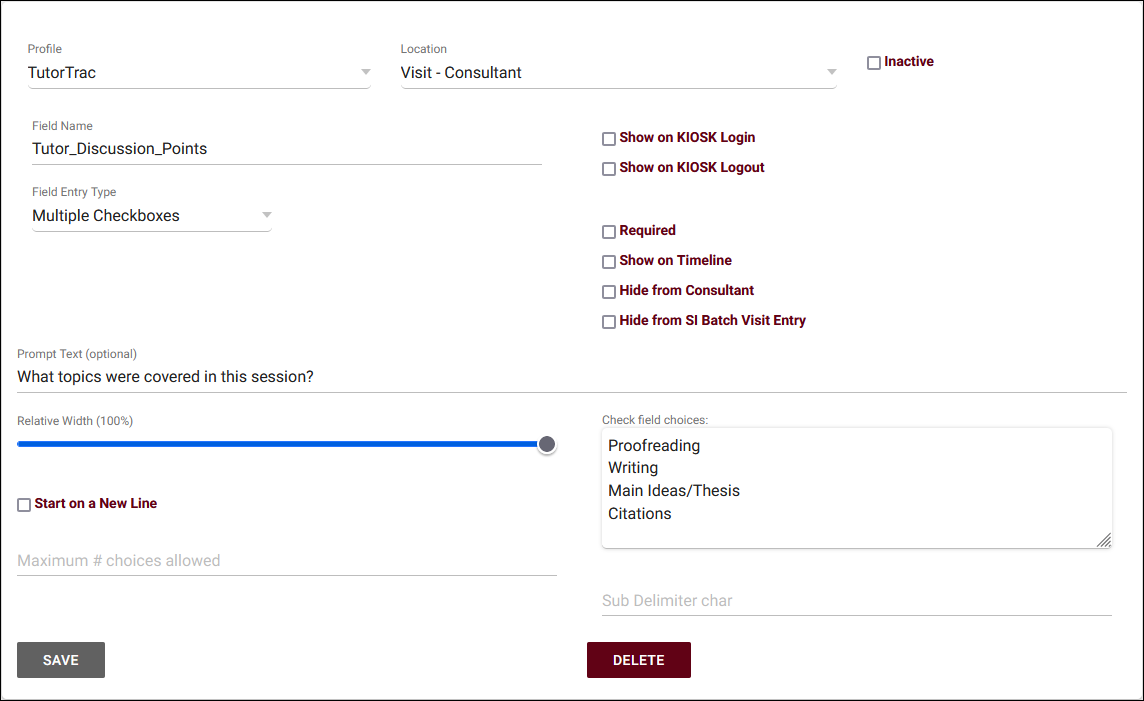Focus the Maximum # choices allowed field

point(286,561)
